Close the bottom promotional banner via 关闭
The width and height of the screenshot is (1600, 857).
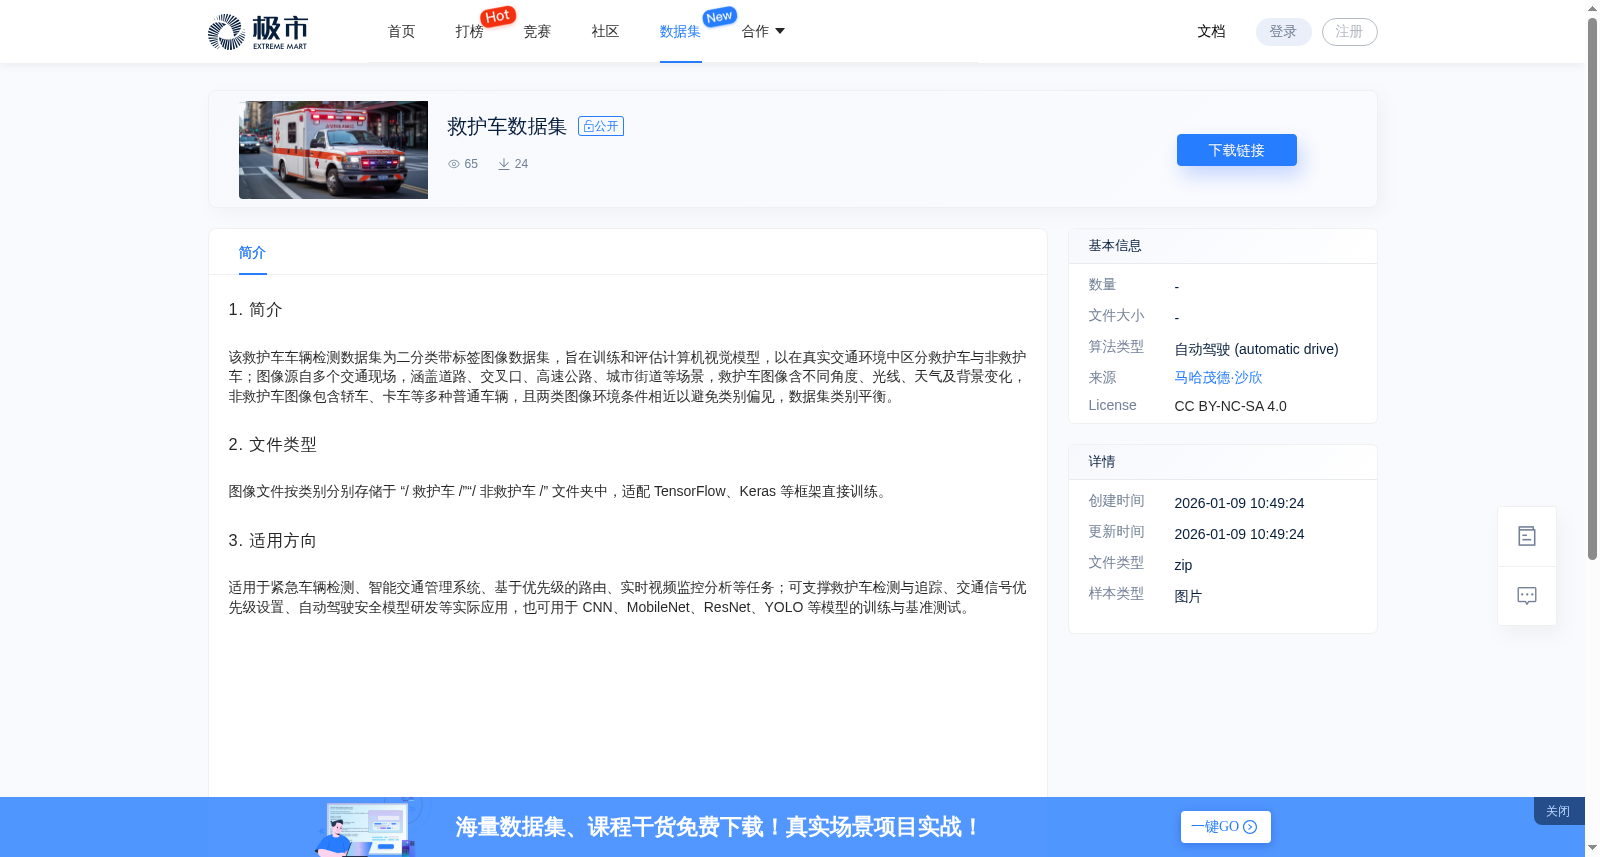tap(1558, 811)
